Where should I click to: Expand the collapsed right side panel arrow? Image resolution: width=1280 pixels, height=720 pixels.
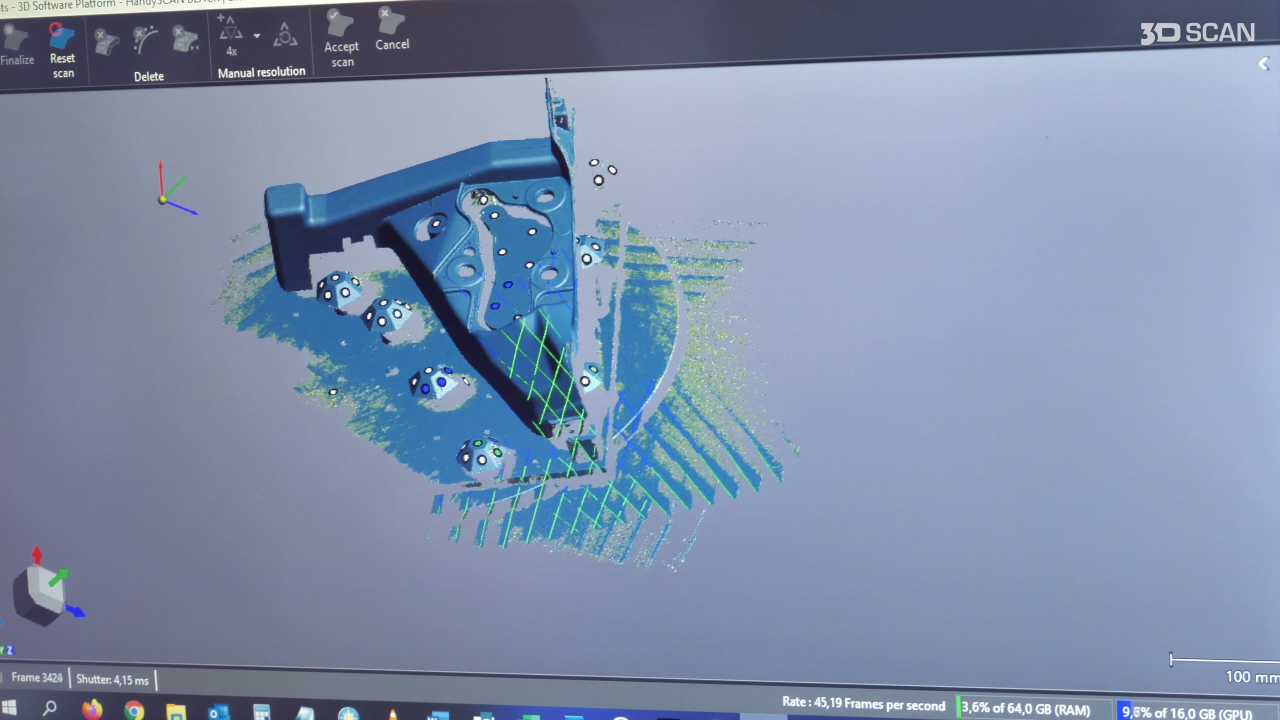1263,64
